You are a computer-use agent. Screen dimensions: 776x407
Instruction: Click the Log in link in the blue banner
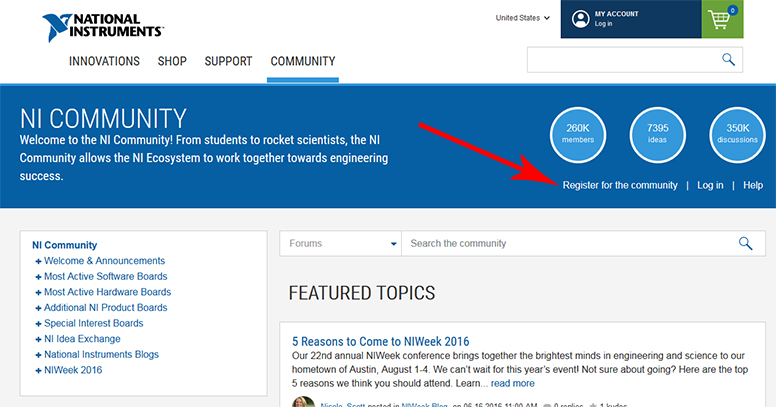point(710,185)
